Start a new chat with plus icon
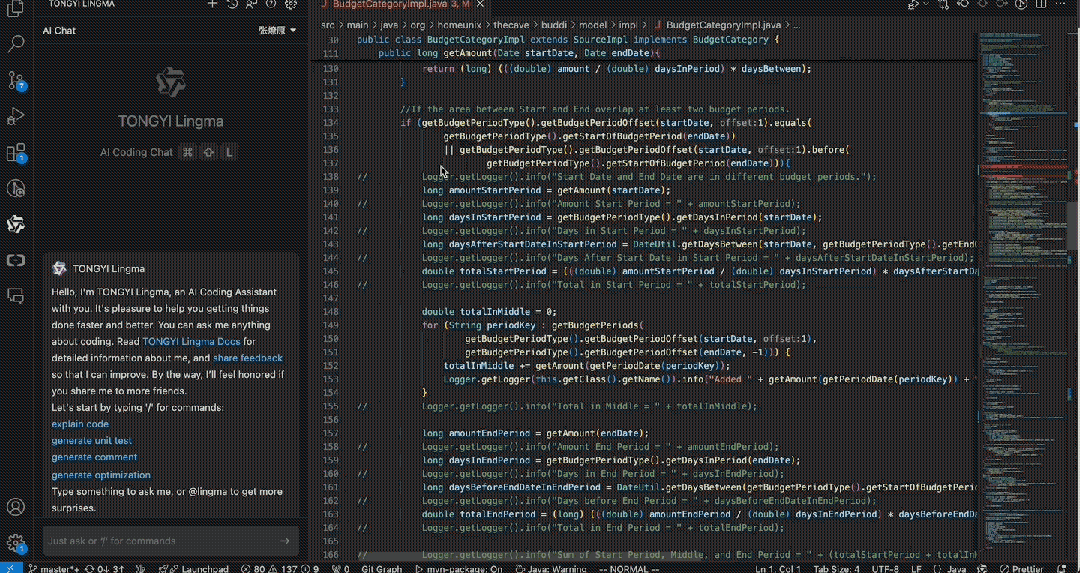 (213, 3)
